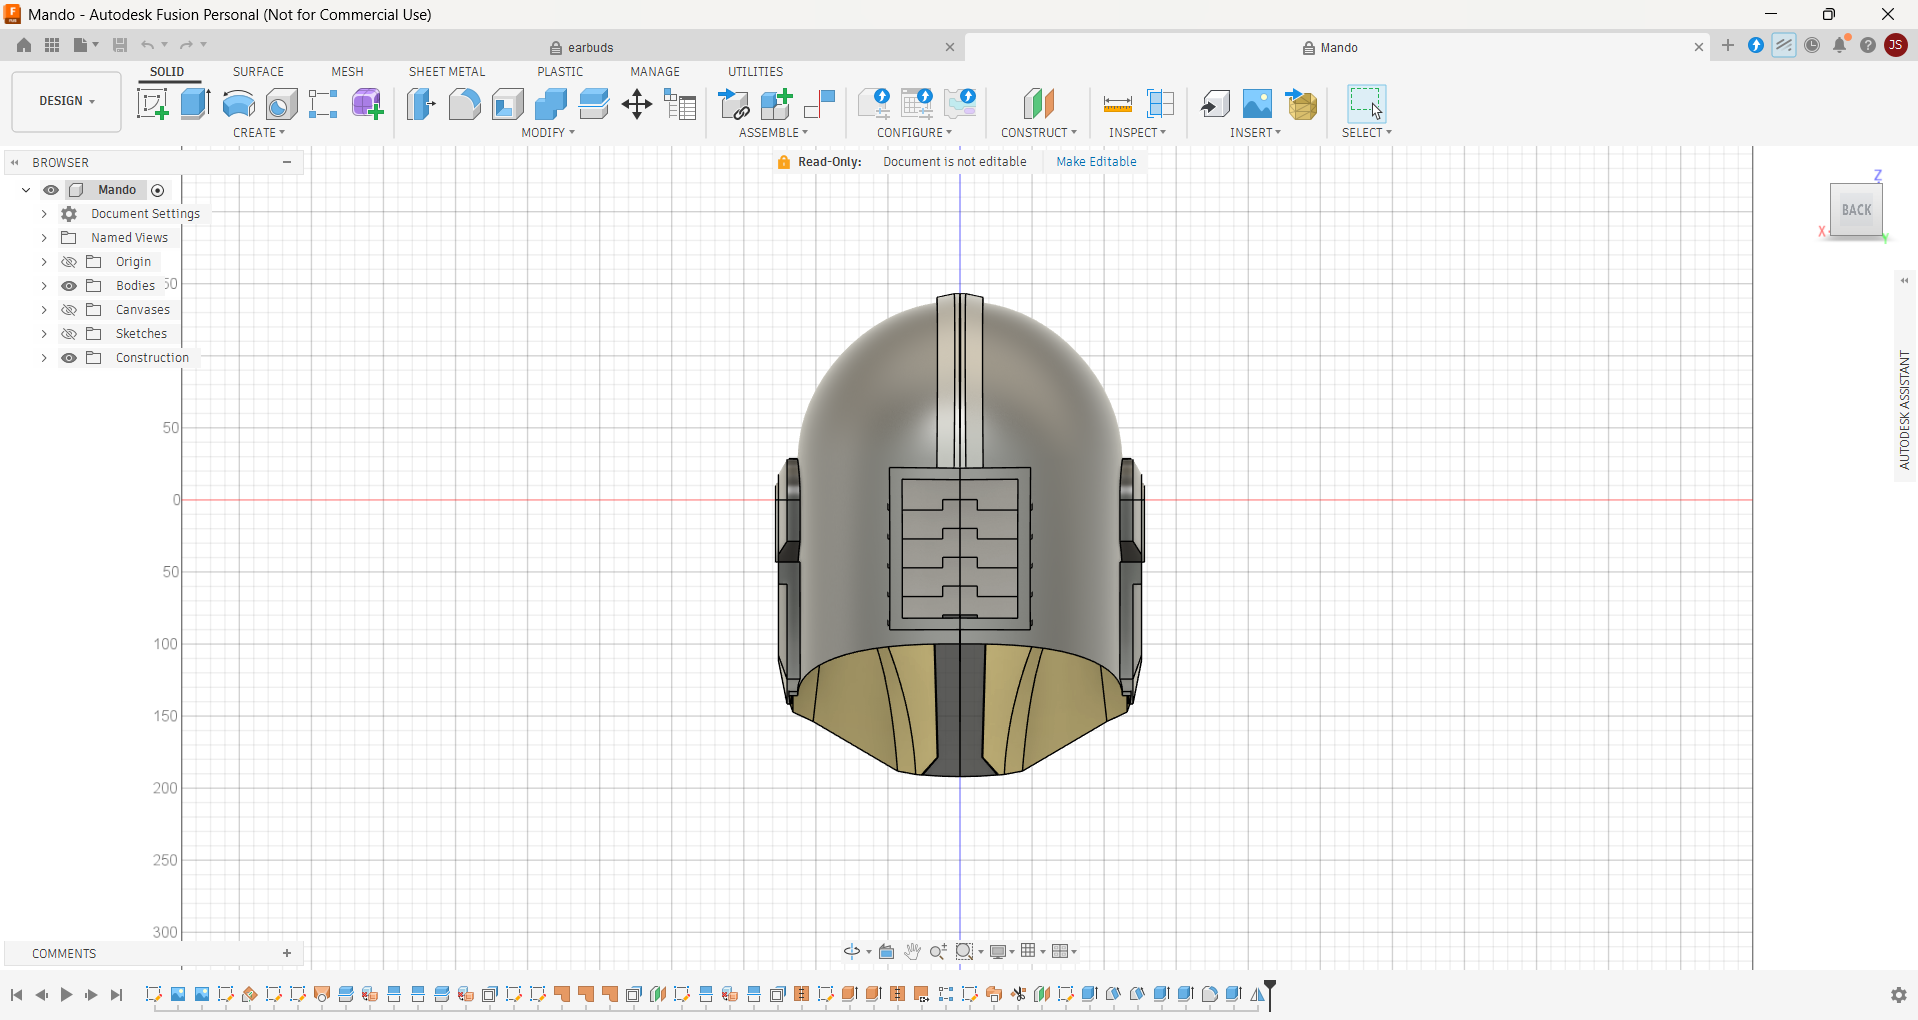Click the New Component icon

[x=776, y=104]
